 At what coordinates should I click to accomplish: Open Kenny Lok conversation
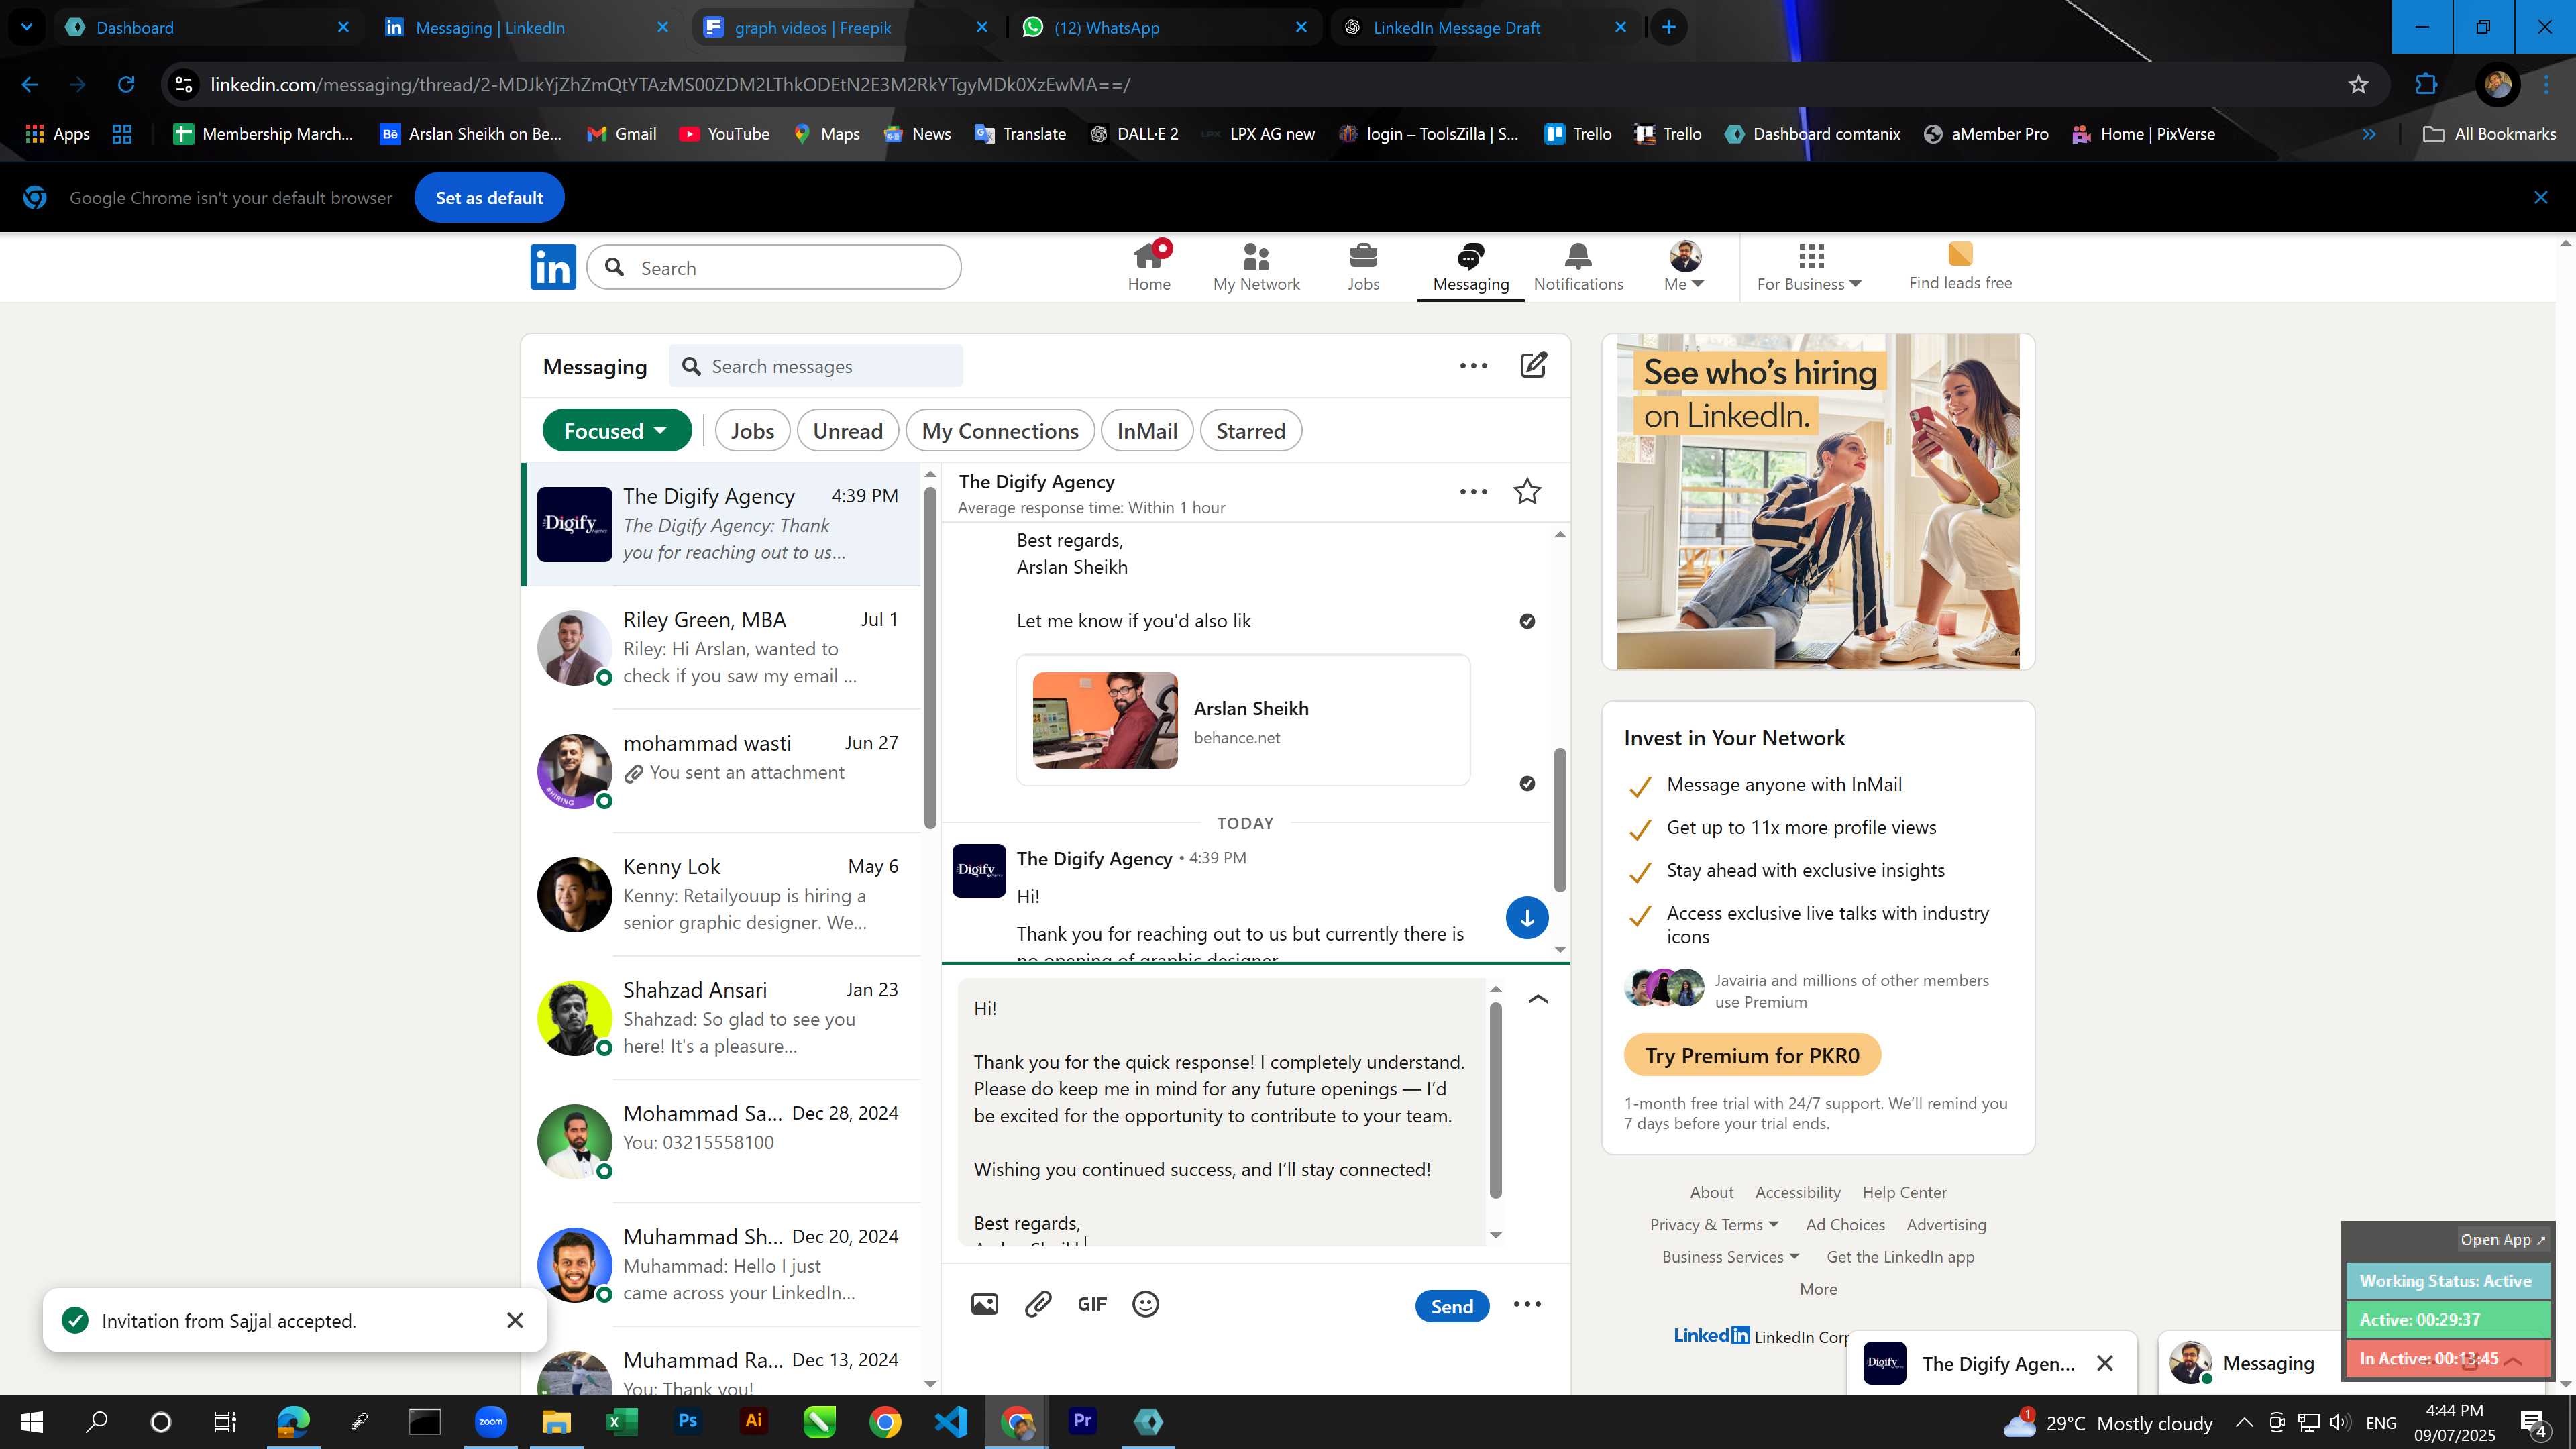coord(721,895)
